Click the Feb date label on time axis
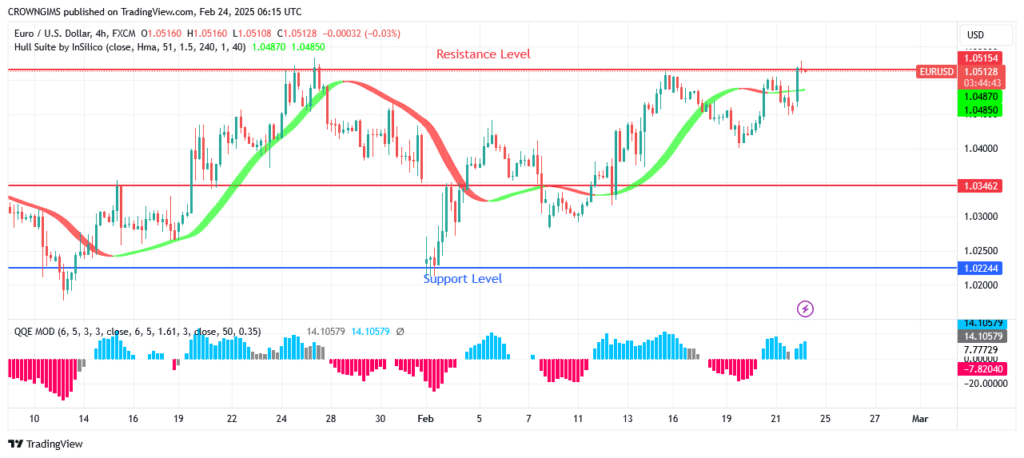Viewport: 1024px width, 458px height. click(x=426, y=418)
